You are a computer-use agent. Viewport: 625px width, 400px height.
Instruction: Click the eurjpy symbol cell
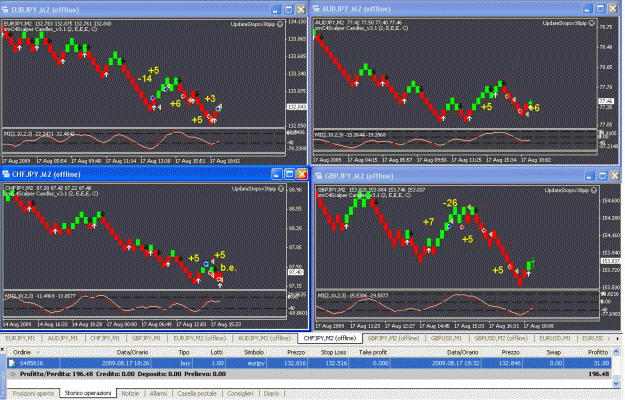coord(246,363)
